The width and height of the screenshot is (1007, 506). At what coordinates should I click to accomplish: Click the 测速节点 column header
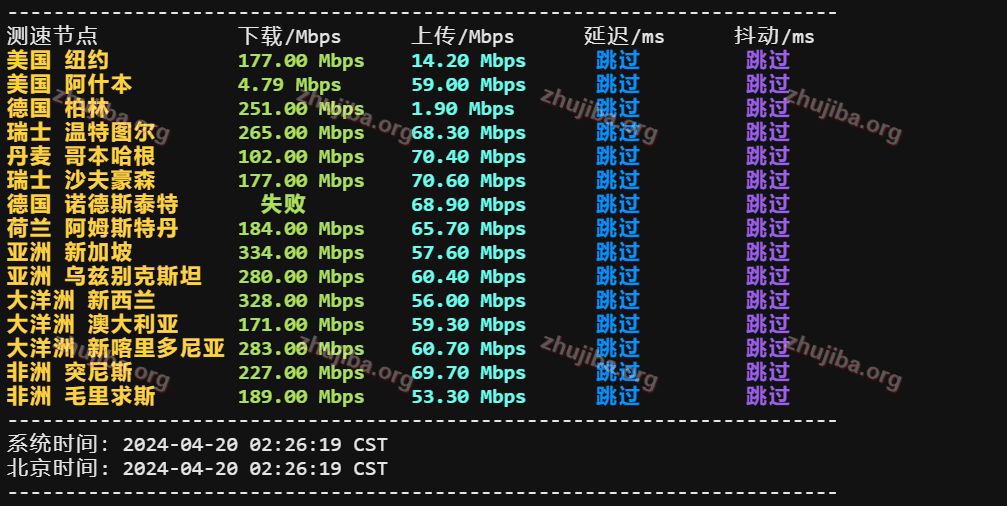[52, 36]
